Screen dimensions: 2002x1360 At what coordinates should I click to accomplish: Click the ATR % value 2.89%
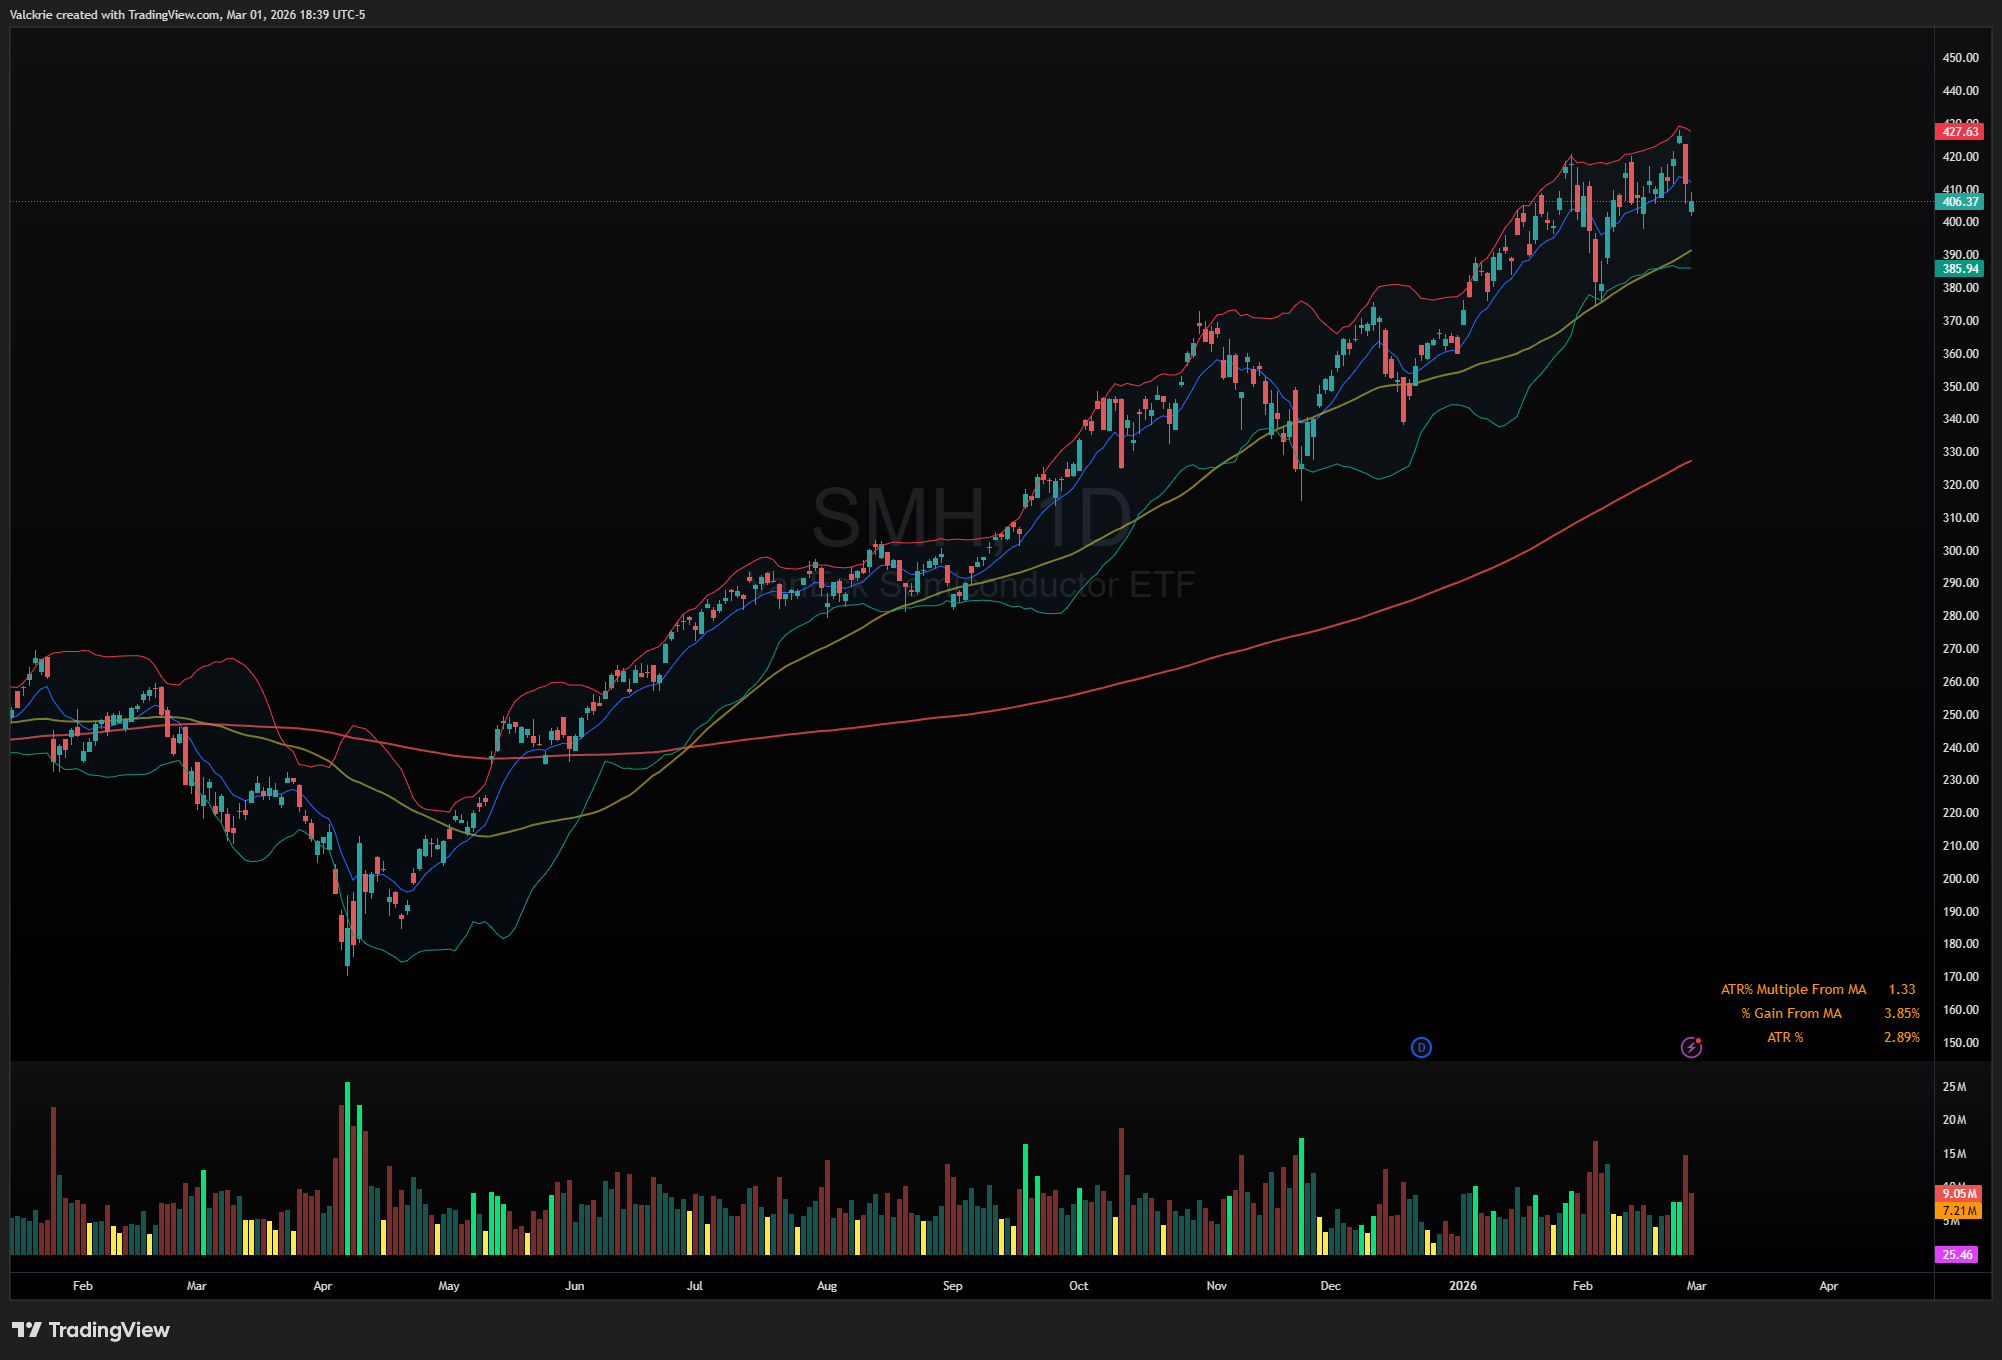[x=1901, y=1037]
